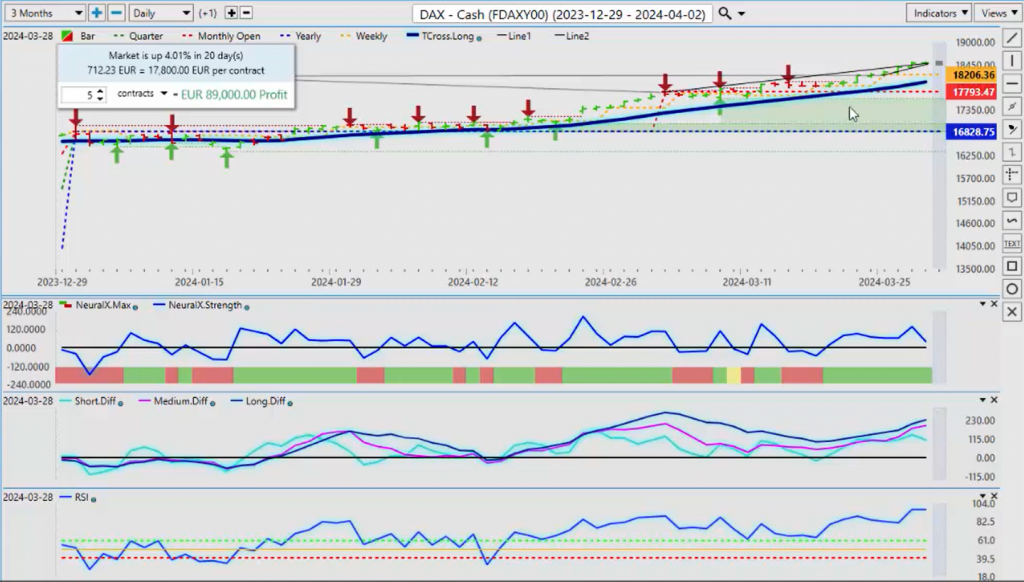This screenshot has width=1024, height=582.
Task: Click the Yearly legend entry
Action: coord(300,36)
